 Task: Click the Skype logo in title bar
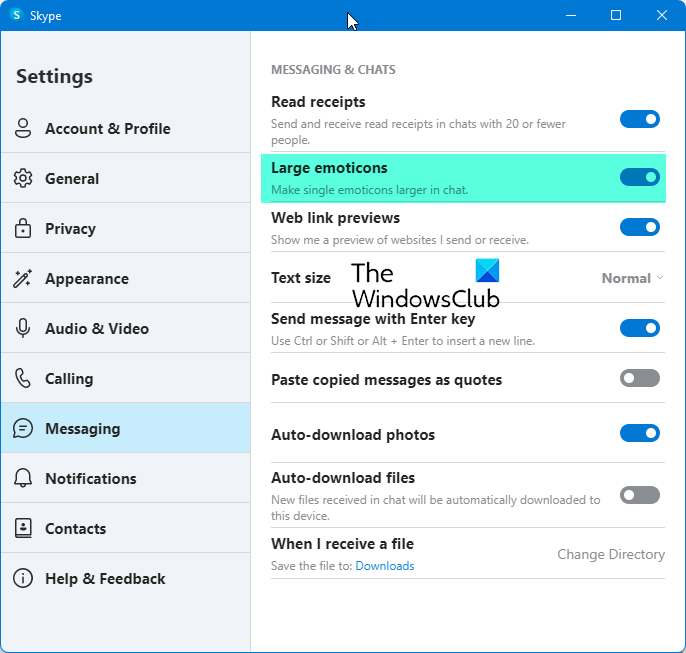[x=17, y=15]
